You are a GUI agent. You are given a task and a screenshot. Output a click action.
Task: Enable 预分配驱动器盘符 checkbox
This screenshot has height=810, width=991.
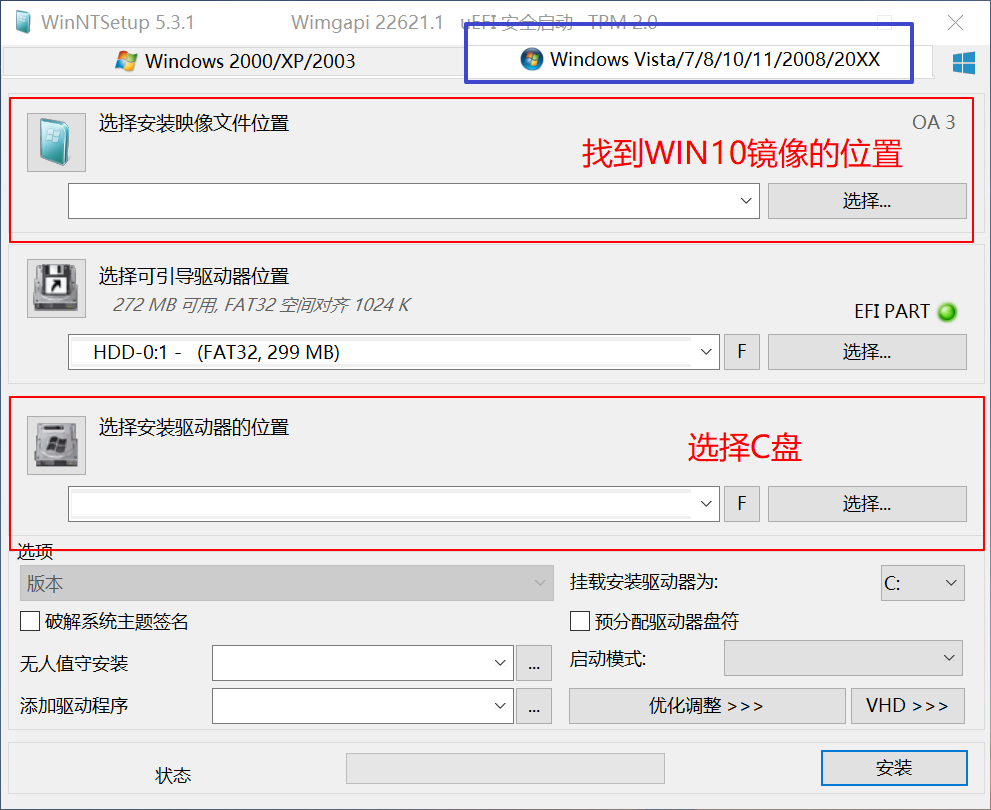[x=580, y=621]
